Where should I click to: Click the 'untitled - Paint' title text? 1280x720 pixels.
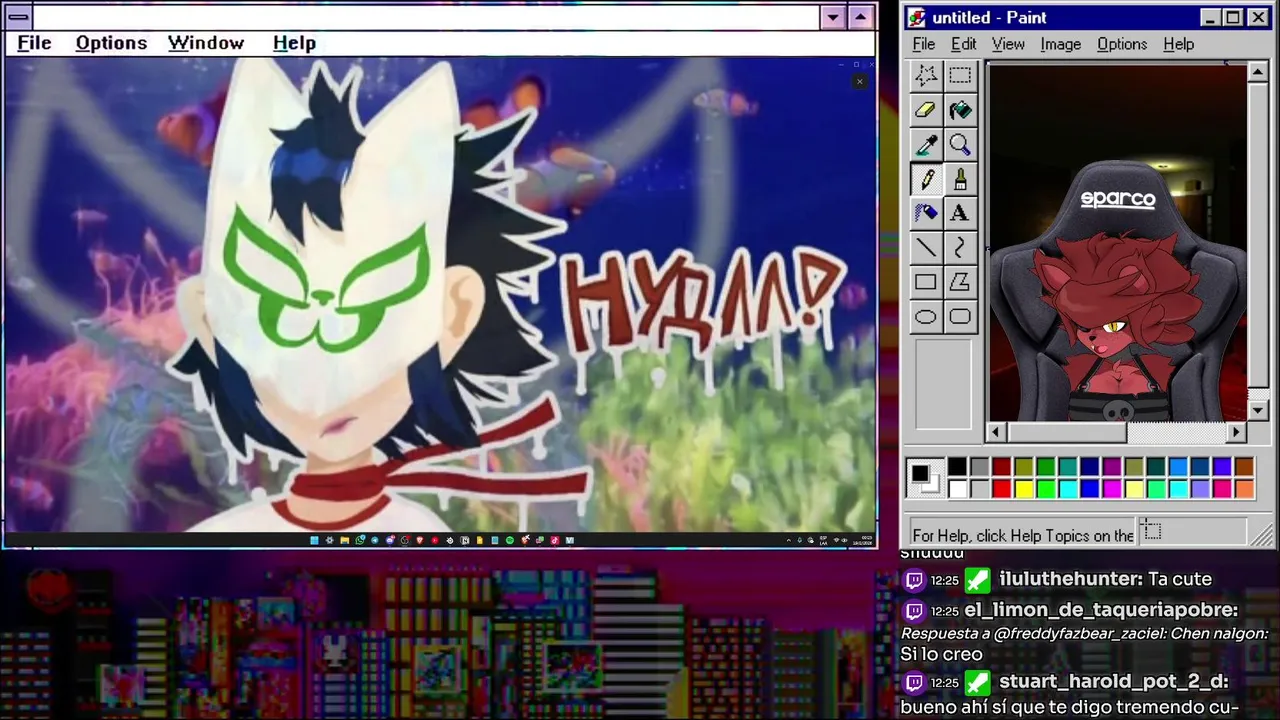990,18
